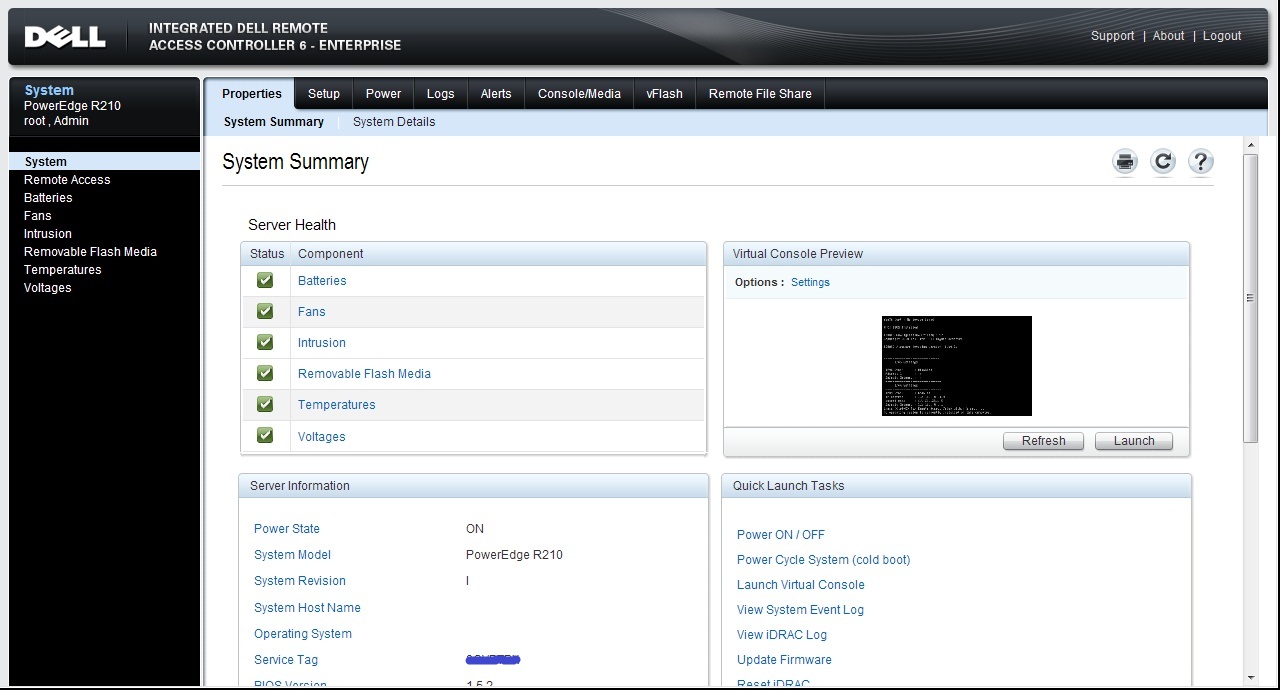Switch to the Setup tab
The height and width of the screenshot is (690, 1280).
click(x=324, y=94)
